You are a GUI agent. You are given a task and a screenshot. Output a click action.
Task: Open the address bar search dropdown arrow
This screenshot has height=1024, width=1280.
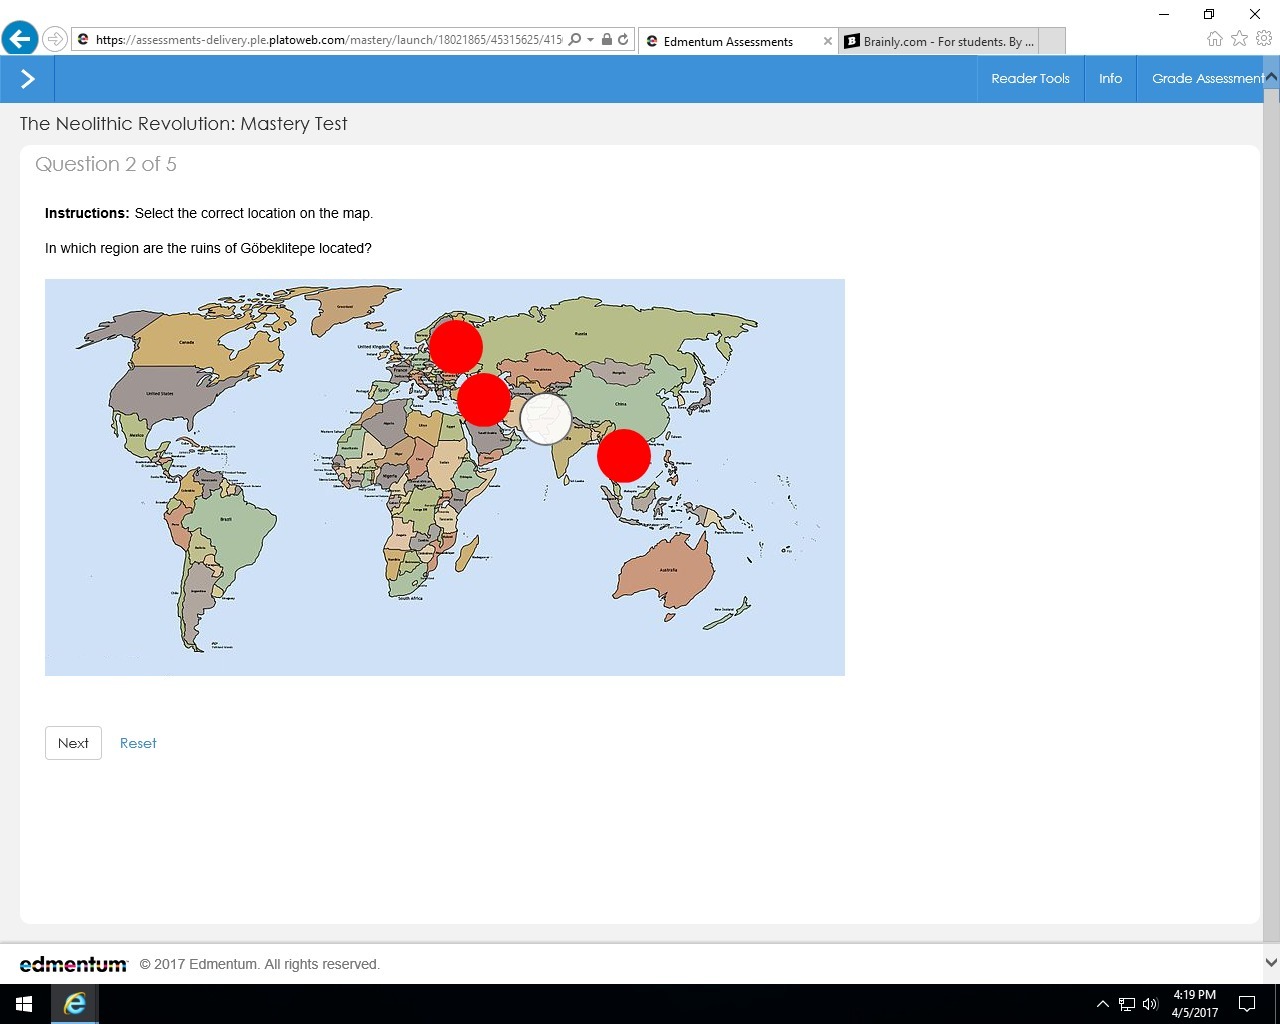click(x=590, y=40)
